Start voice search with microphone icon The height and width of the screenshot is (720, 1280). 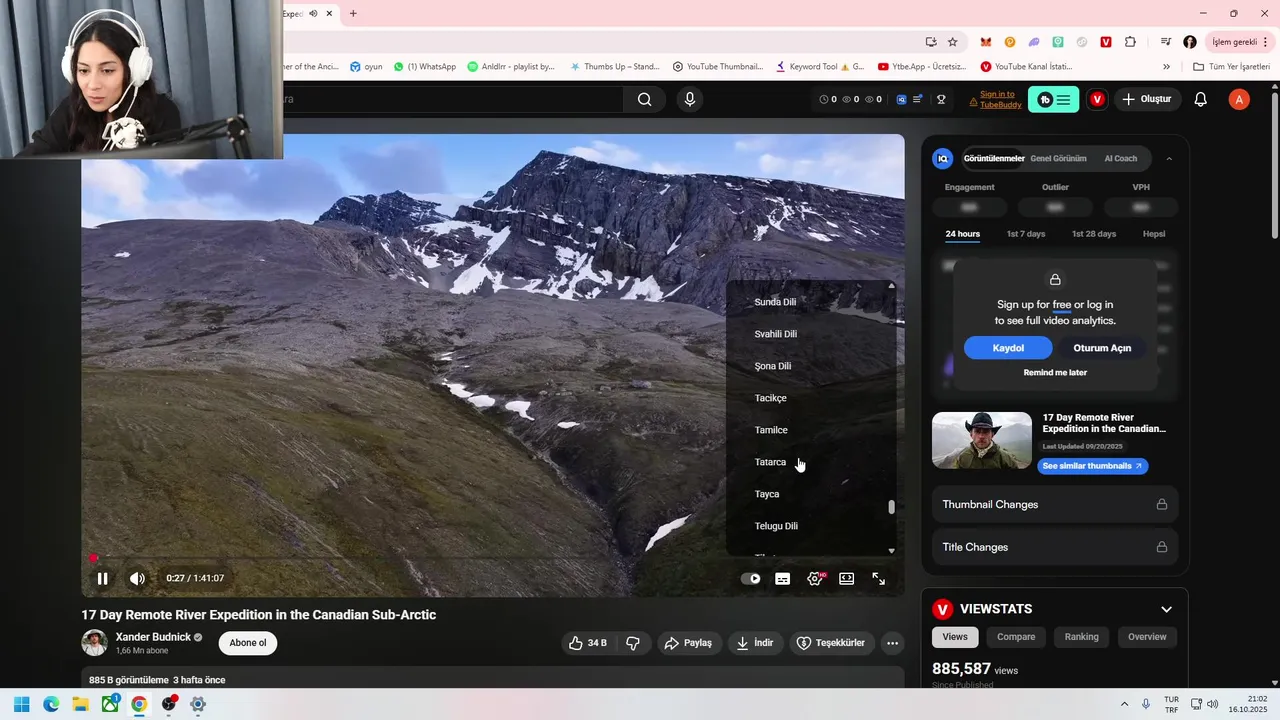[689, 99]
